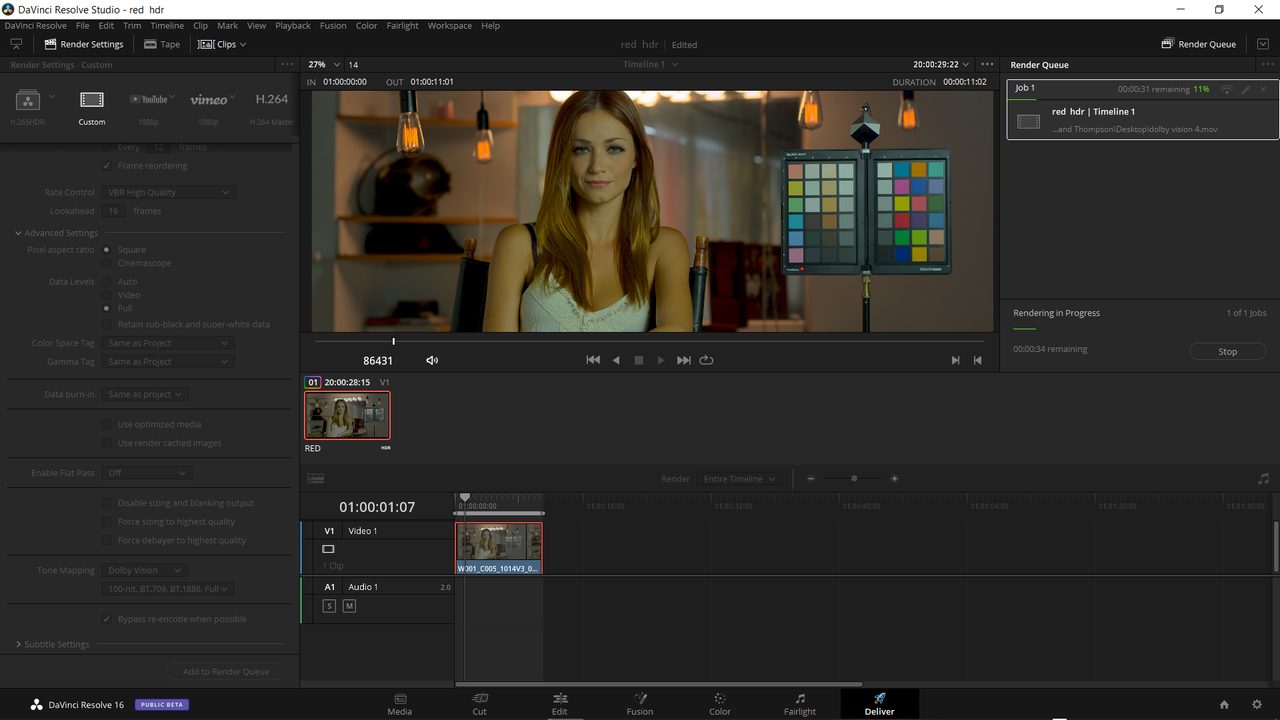The width and height of the screenshot is (1280, 720).
Task: Open the Playback menu
Action: click(x=293, y=26)
